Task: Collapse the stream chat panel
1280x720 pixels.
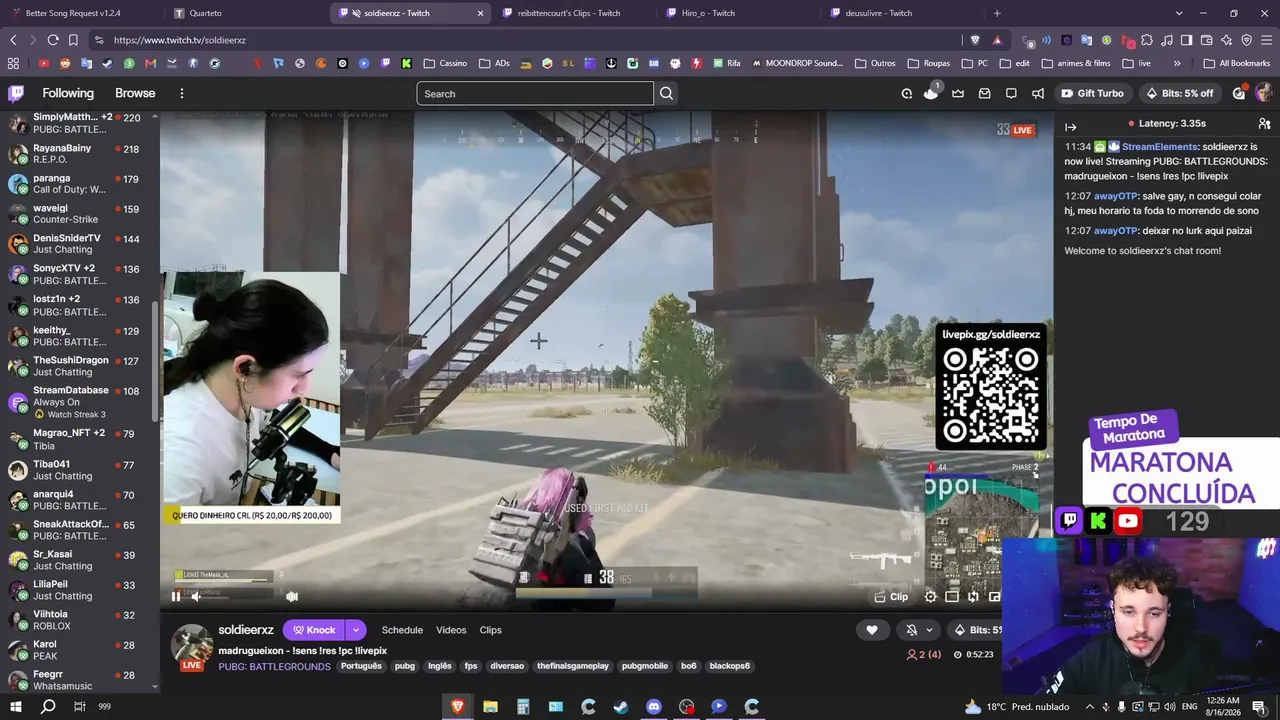Action: click(1070, 127)
